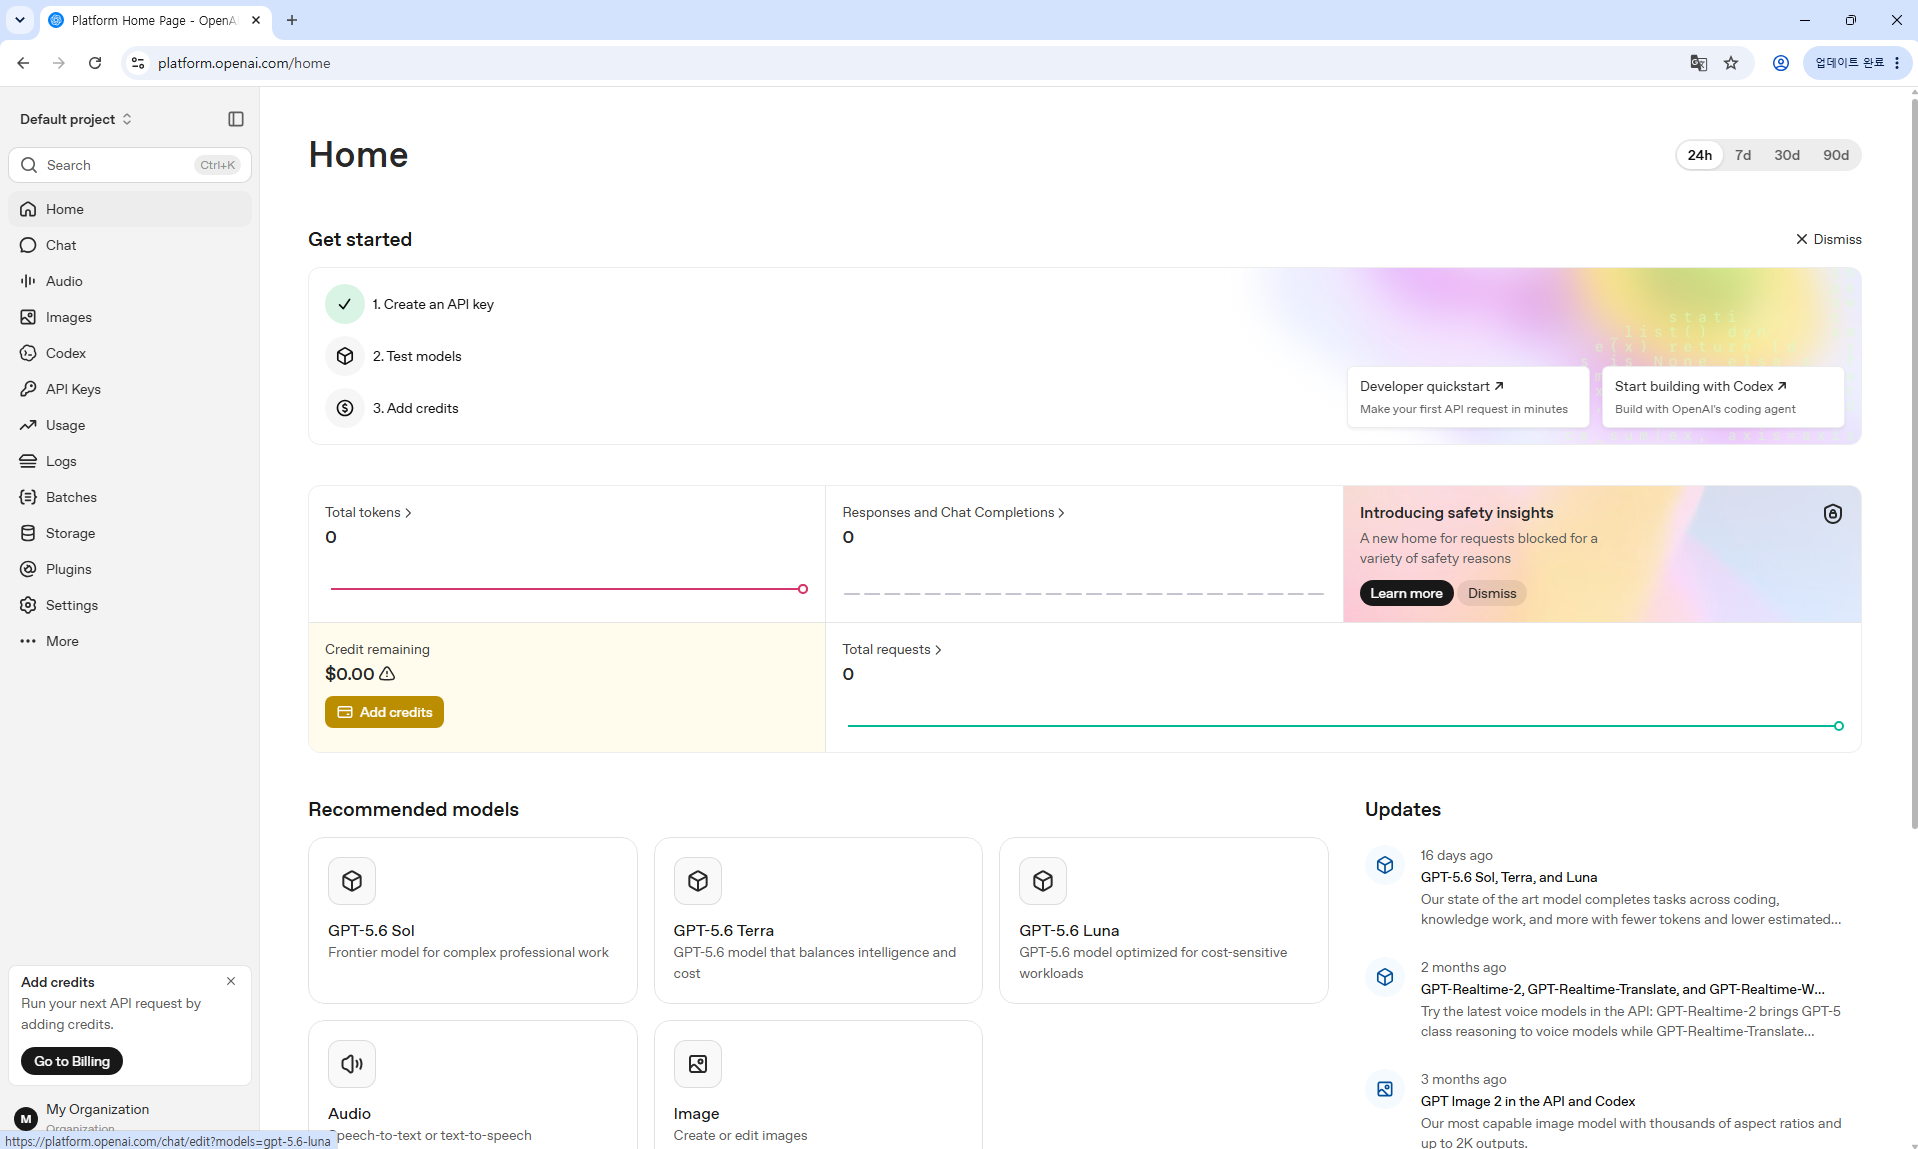Bookmark this page with the star icon

click(1731, 63)
